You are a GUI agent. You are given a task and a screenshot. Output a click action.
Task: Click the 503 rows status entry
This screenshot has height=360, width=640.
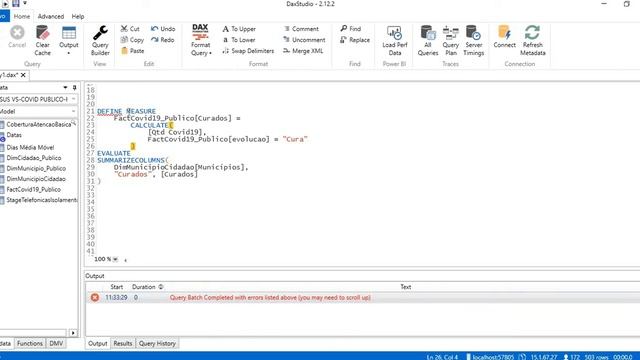click(x=596, y=357)
